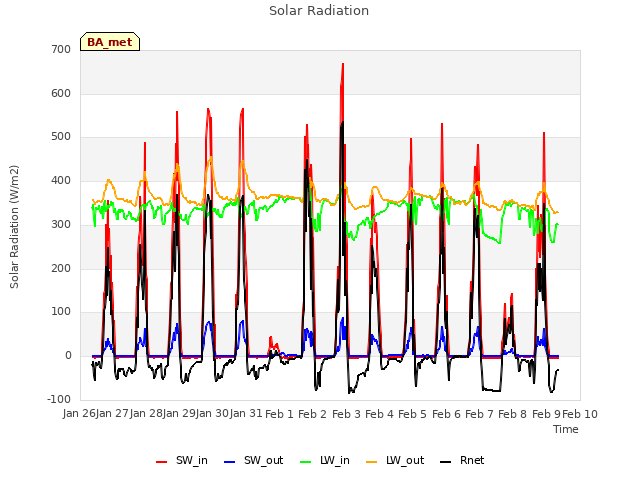Click the 200 y-axis tick label
This screenshot has height=480, width=640.
[61, 268]
